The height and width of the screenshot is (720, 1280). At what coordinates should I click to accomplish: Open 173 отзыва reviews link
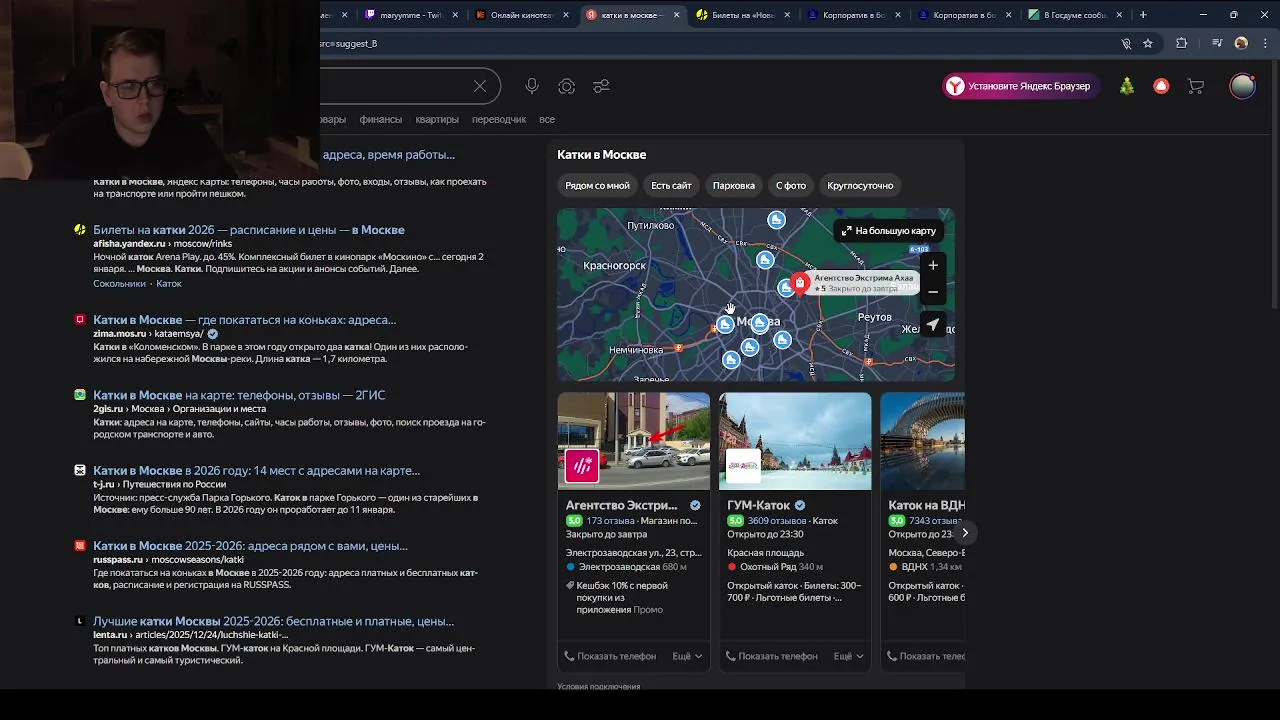point(610,521)
